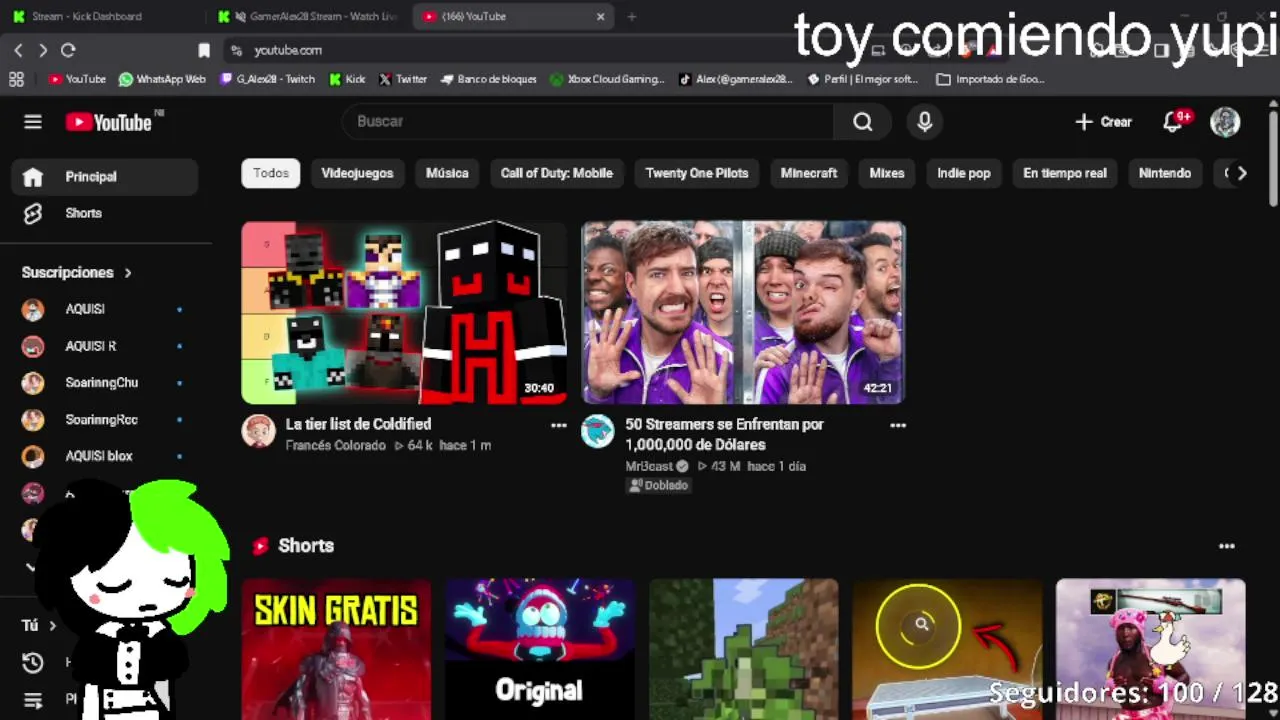Viewport: 1280px width, 720px height.
Task: Click the search magnifier button
Action: point(863,122)
